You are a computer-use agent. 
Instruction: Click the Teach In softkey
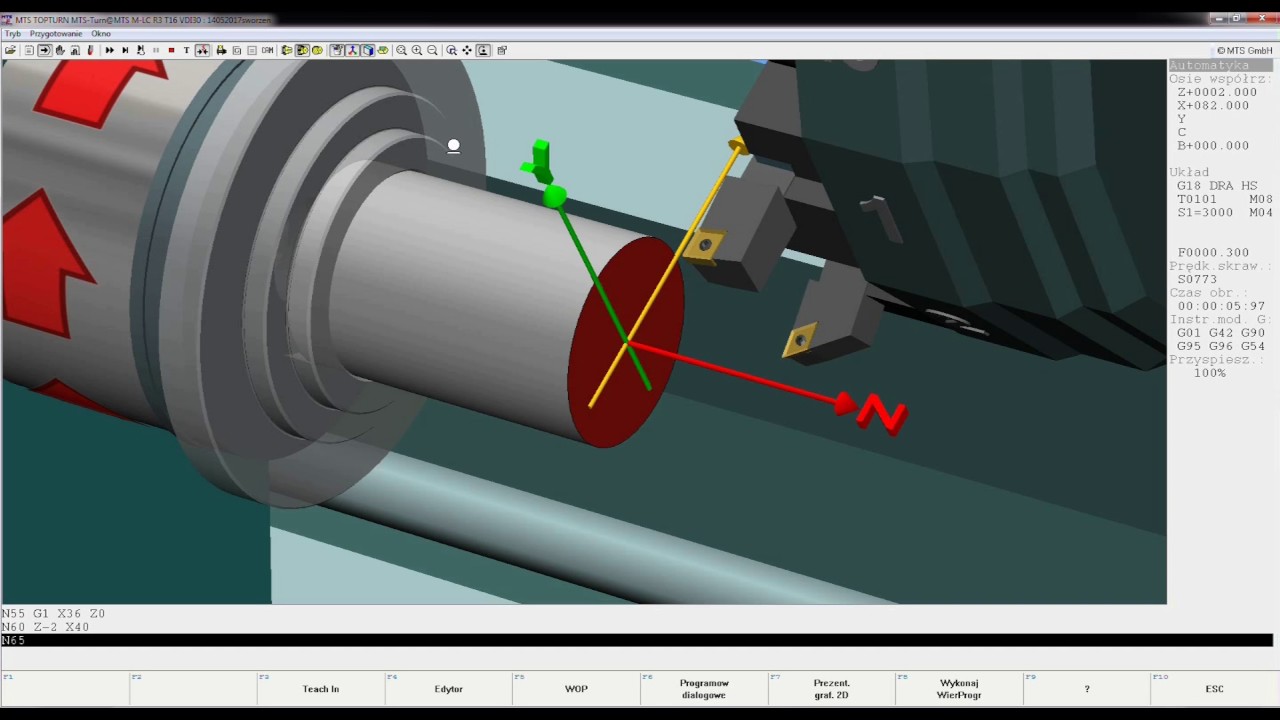tap(321, 689)
